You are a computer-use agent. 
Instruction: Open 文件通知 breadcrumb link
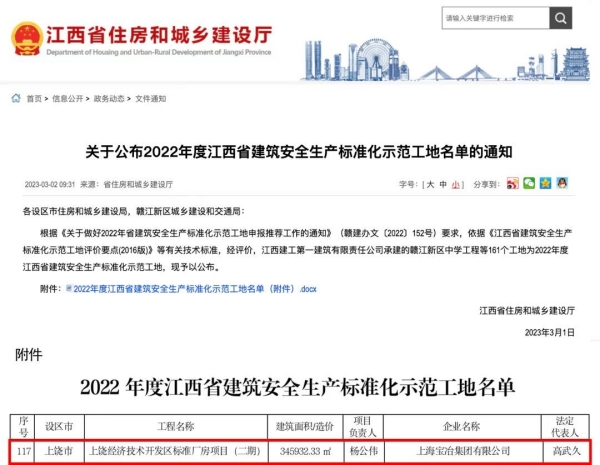click(x=150, y=99)
